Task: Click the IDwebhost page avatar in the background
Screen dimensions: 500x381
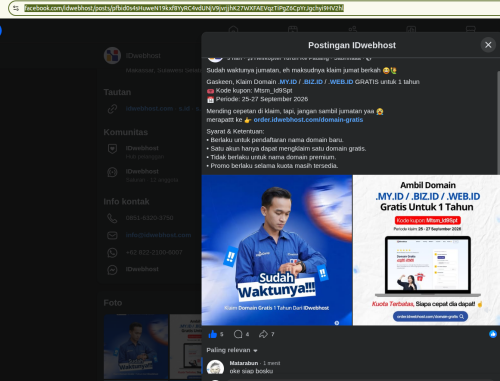Action: pyautogui.click(x=112, y=55)
